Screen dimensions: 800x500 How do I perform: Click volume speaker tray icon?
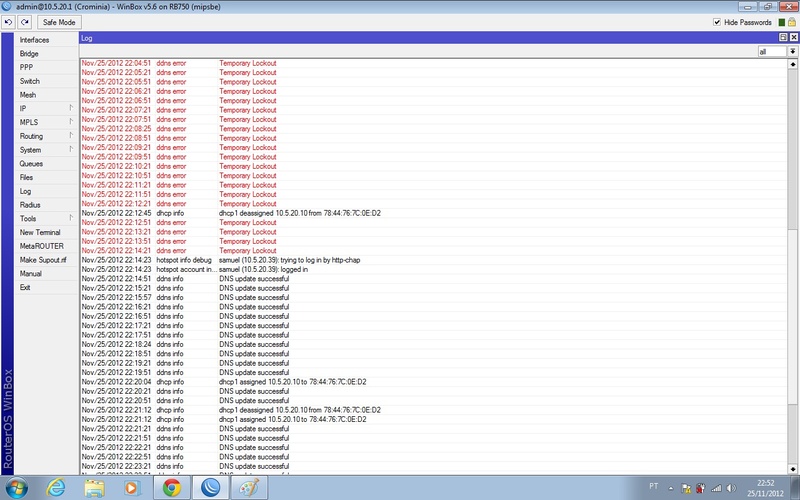[x=731, y=488]
